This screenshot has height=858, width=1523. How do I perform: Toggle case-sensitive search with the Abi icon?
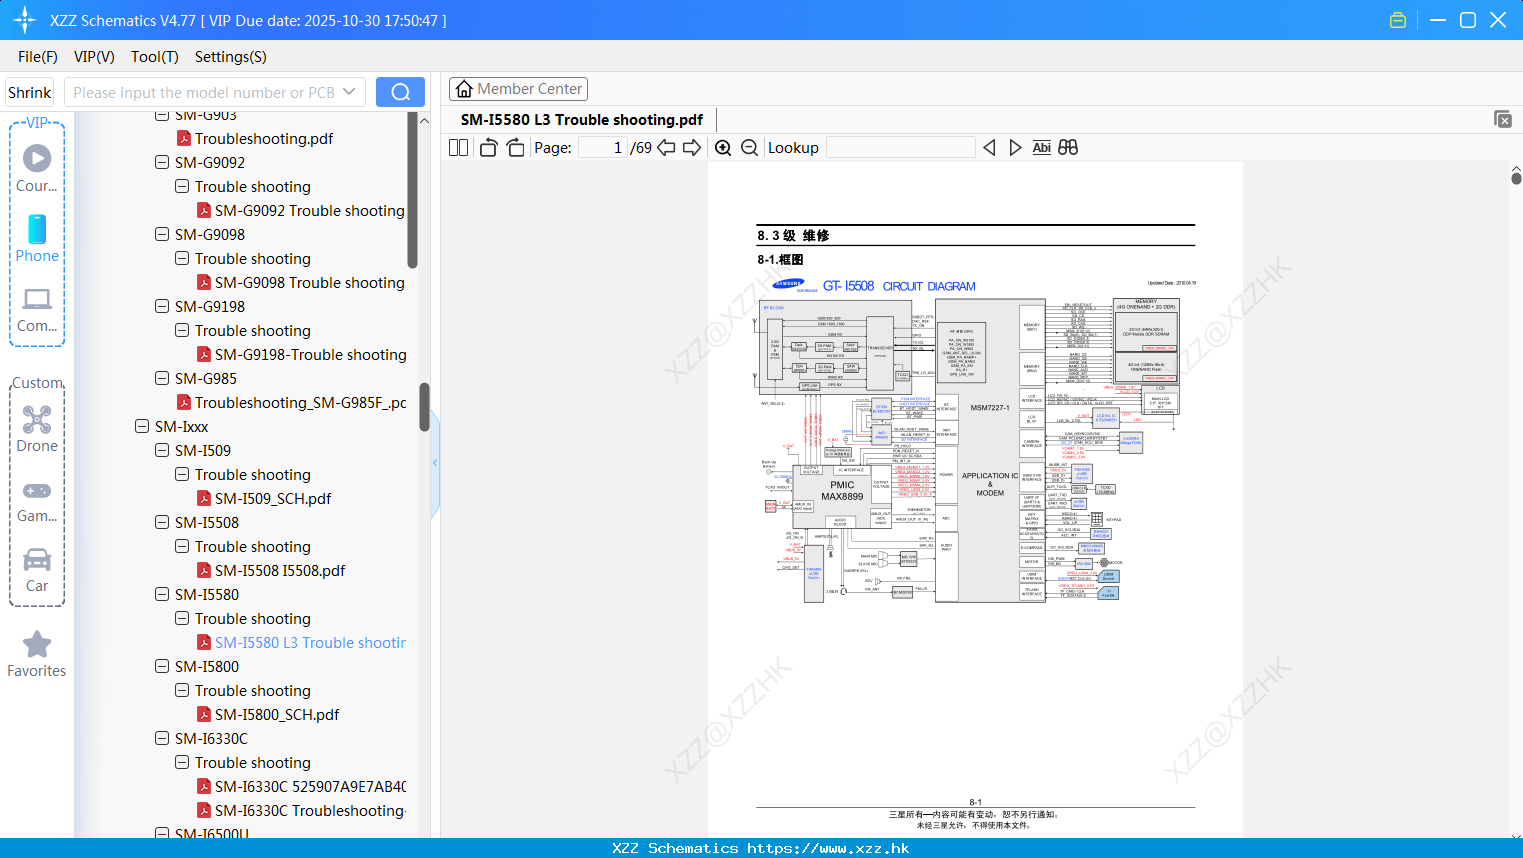[1041, 147]
